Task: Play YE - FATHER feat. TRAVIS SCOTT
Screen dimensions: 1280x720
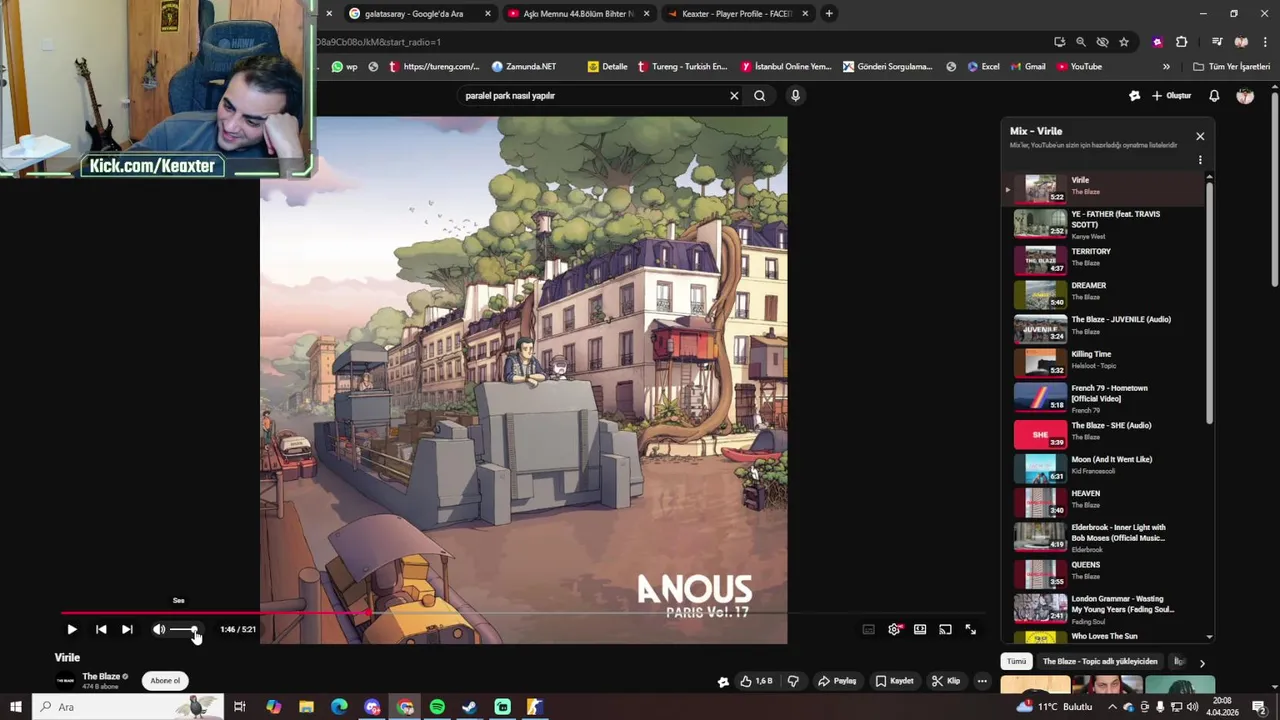Action: tap(1105, 224)
